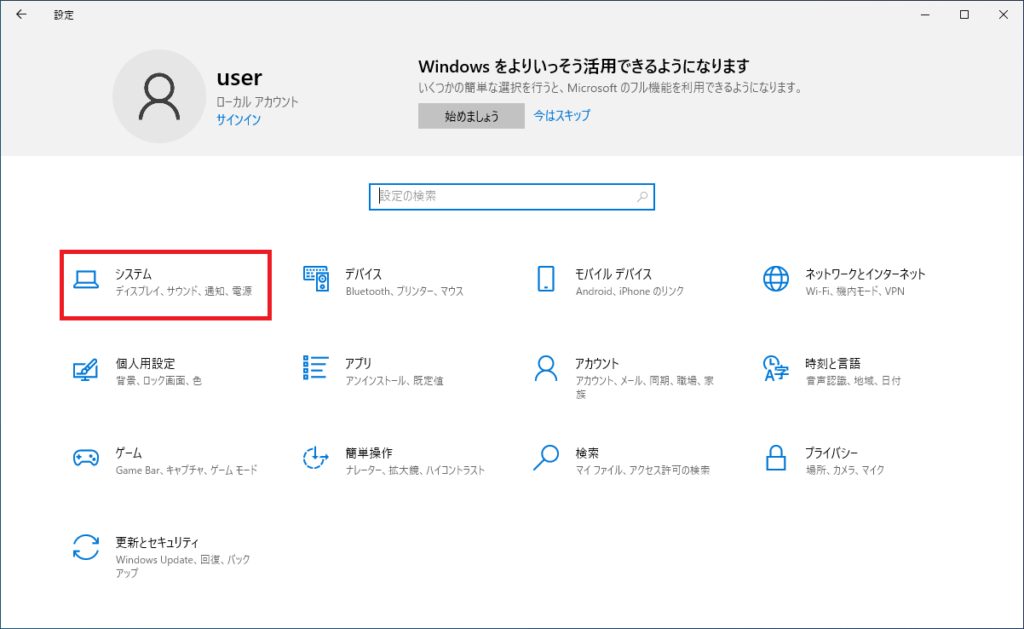
Task: Click the ゲーム controller icon
Action: pos(86,458)
